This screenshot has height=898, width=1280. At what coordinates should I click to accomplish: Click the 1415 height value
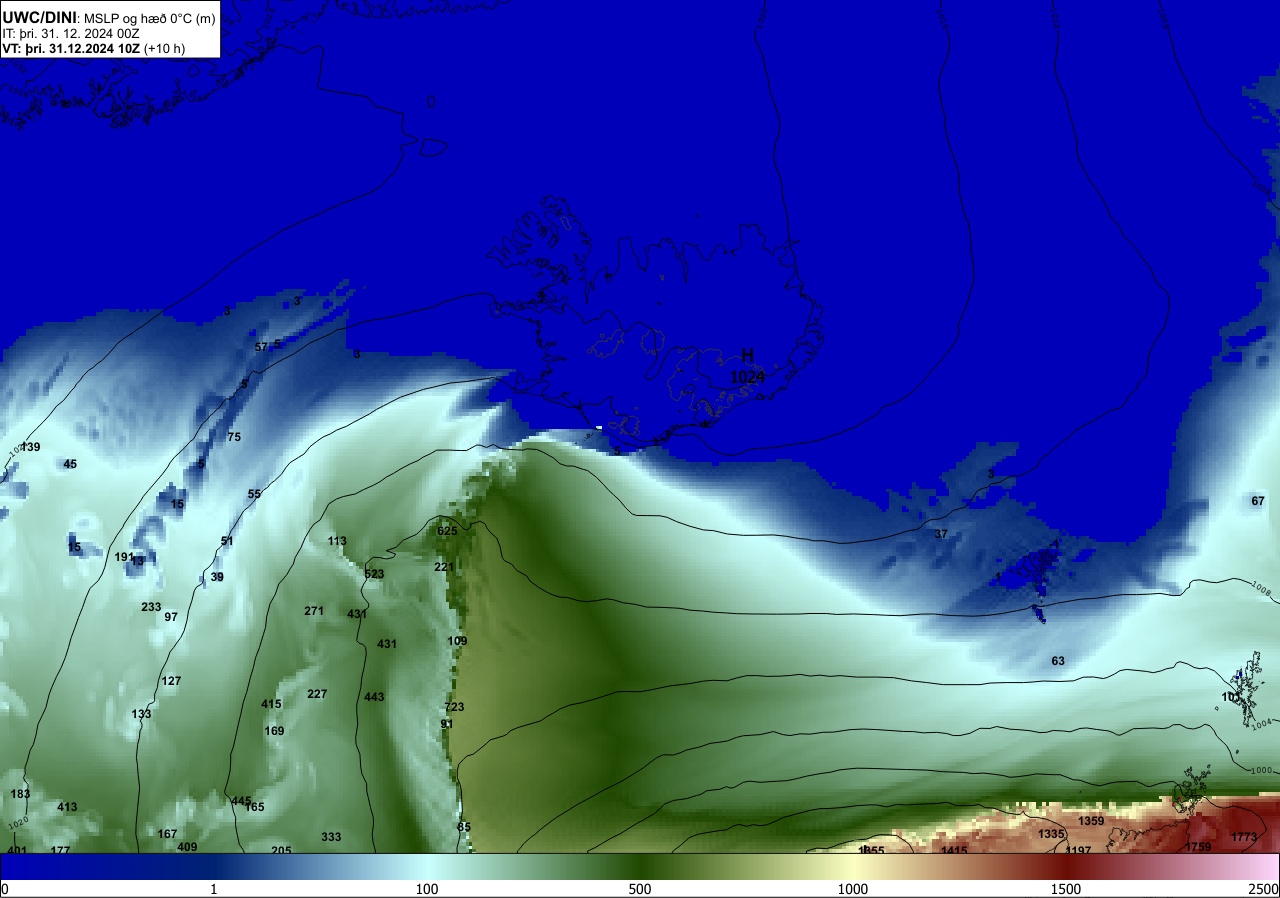point(954,851)
